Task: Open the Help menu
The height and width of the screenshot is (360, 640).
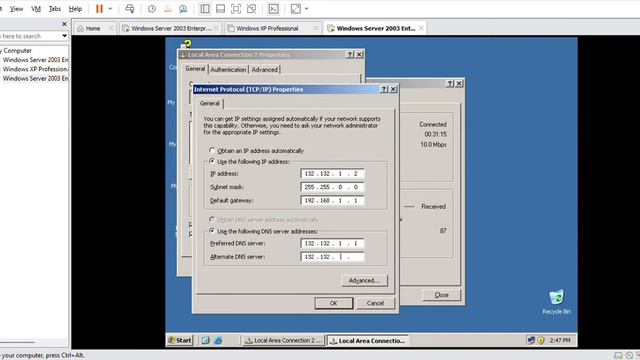Action: point(75,9)
